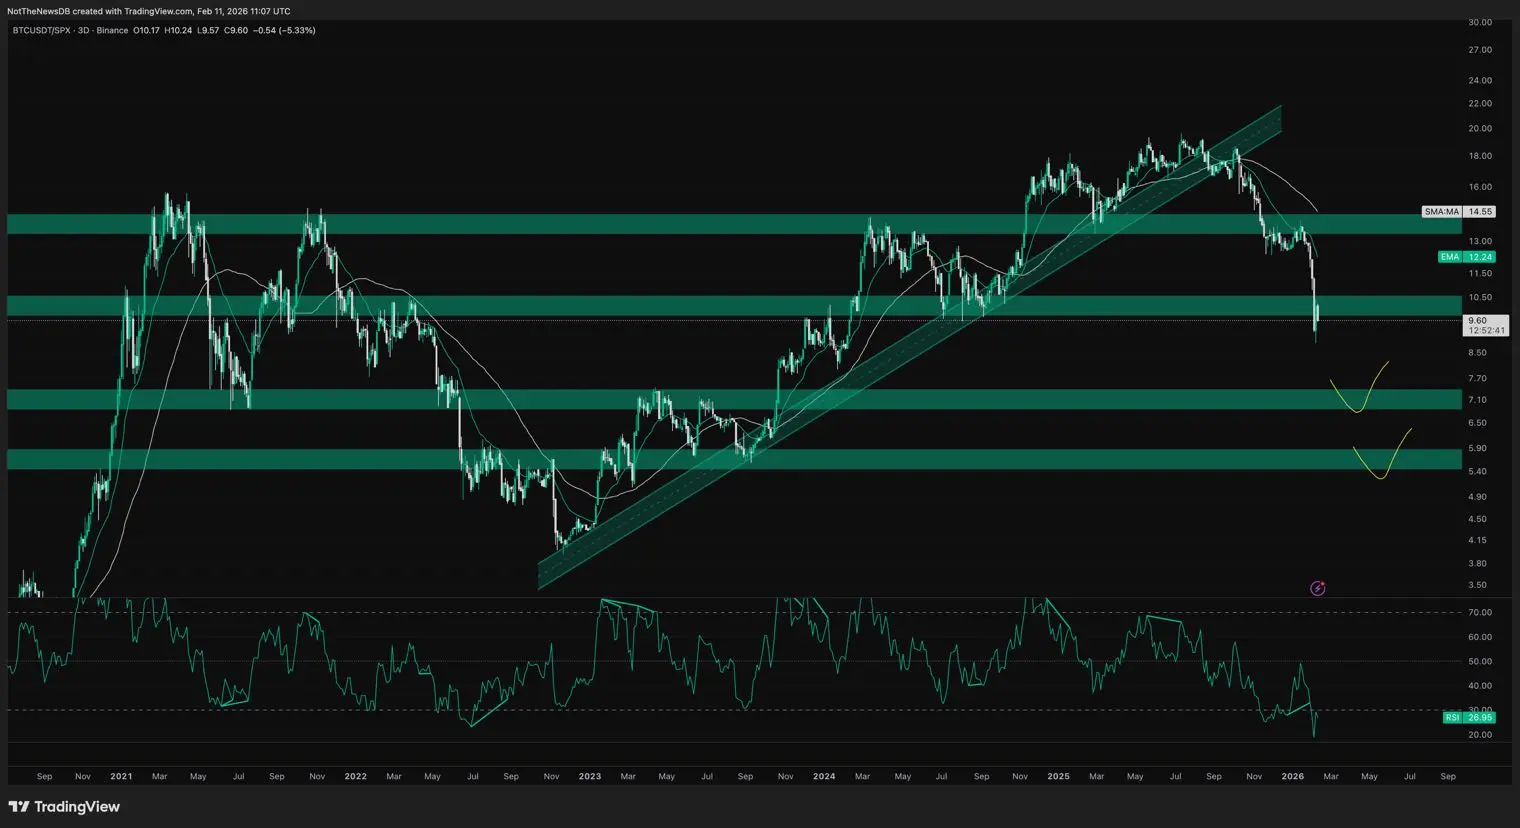Click the 16.00 price scale label
Viewport: 1520px width, 828px height.
(x=1480, y=187)
